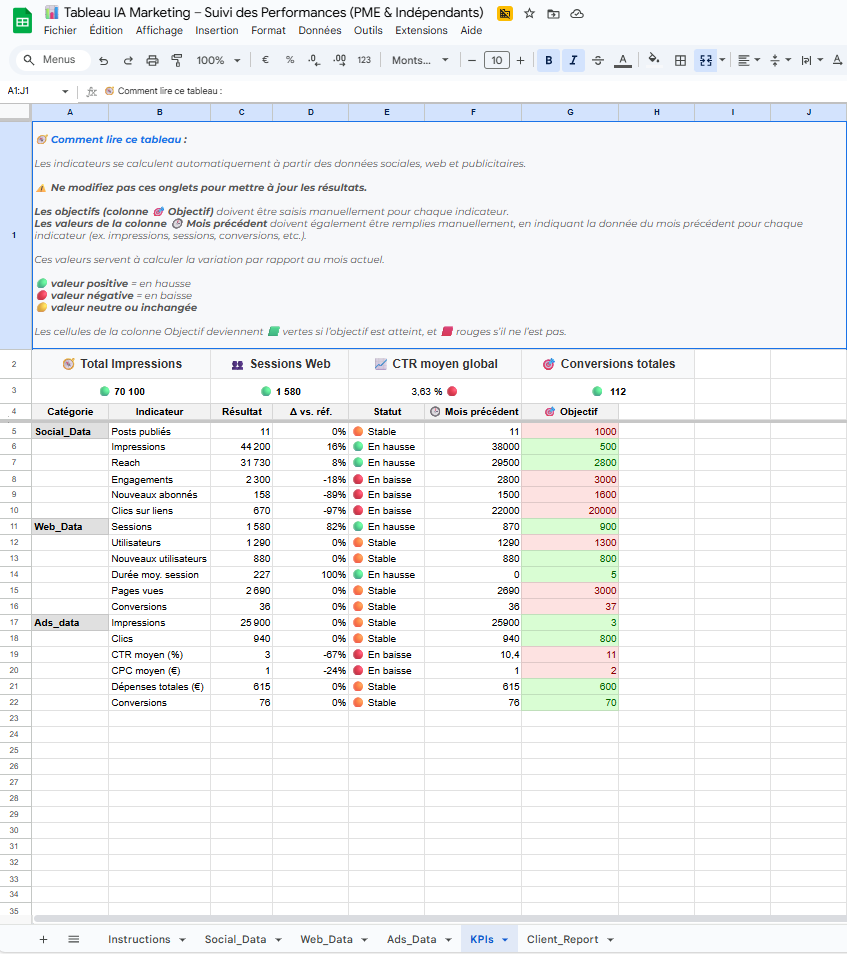This screenshot has height=954, width=847.
Task: Select the paint format roller tool
Action: [x=177, y=61]
